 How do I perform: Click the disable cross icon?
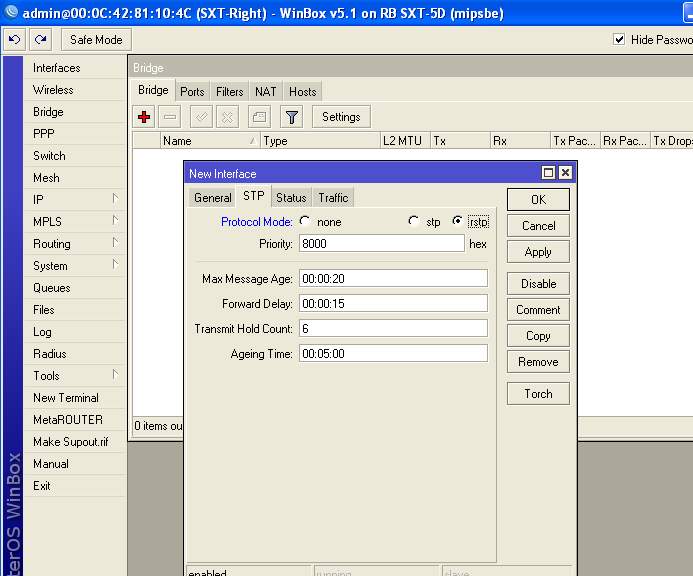(x=227, y=117)
